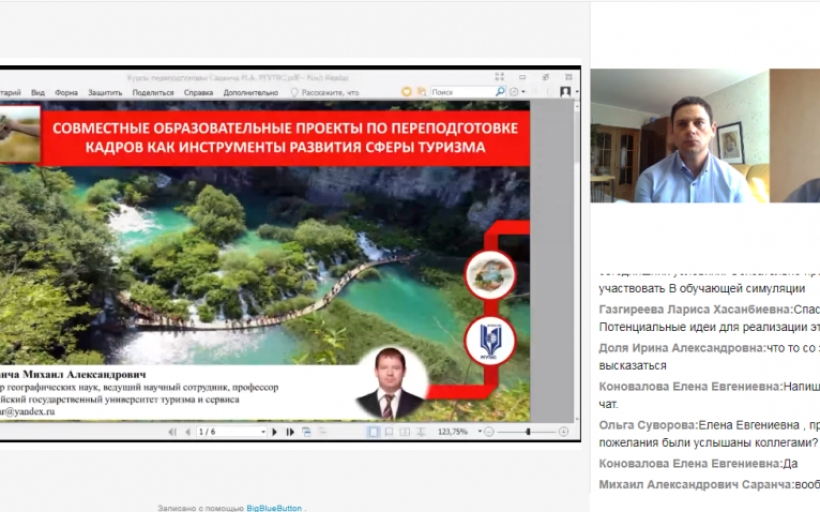Open the Вид menu
The height and width of the screenshot is (512, 820).
[38, 93]
